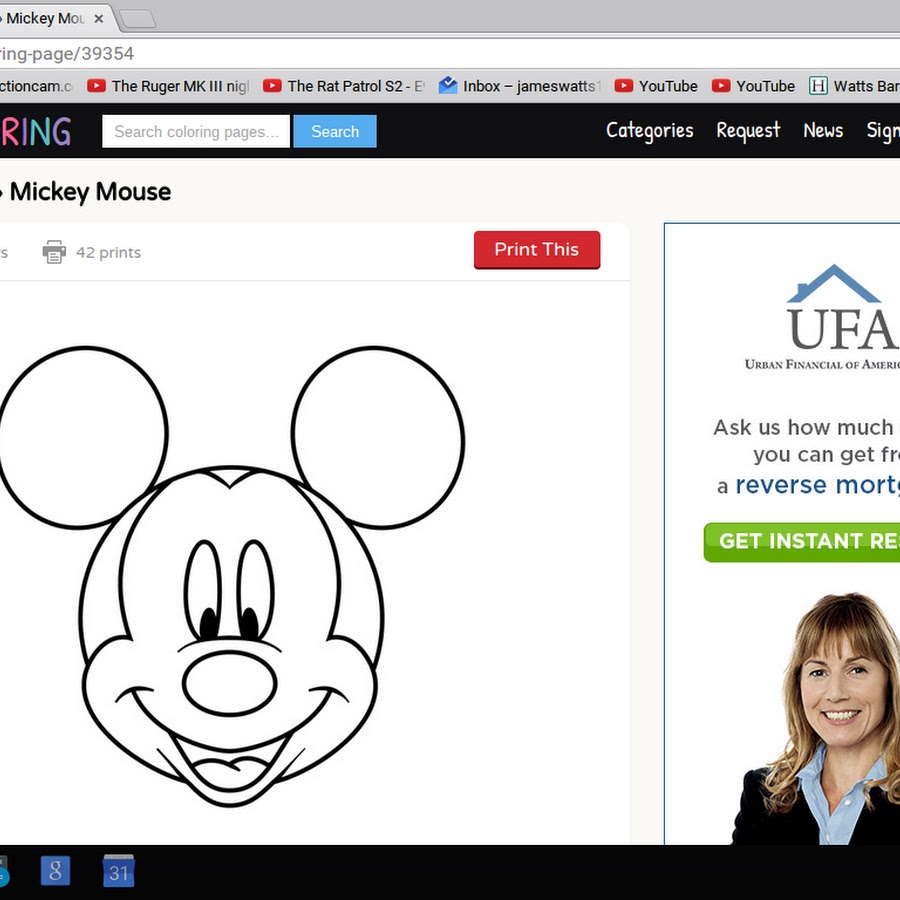Click the coloring site logo
This screenshot has height=900, width=900.
(x=36, y=131)
